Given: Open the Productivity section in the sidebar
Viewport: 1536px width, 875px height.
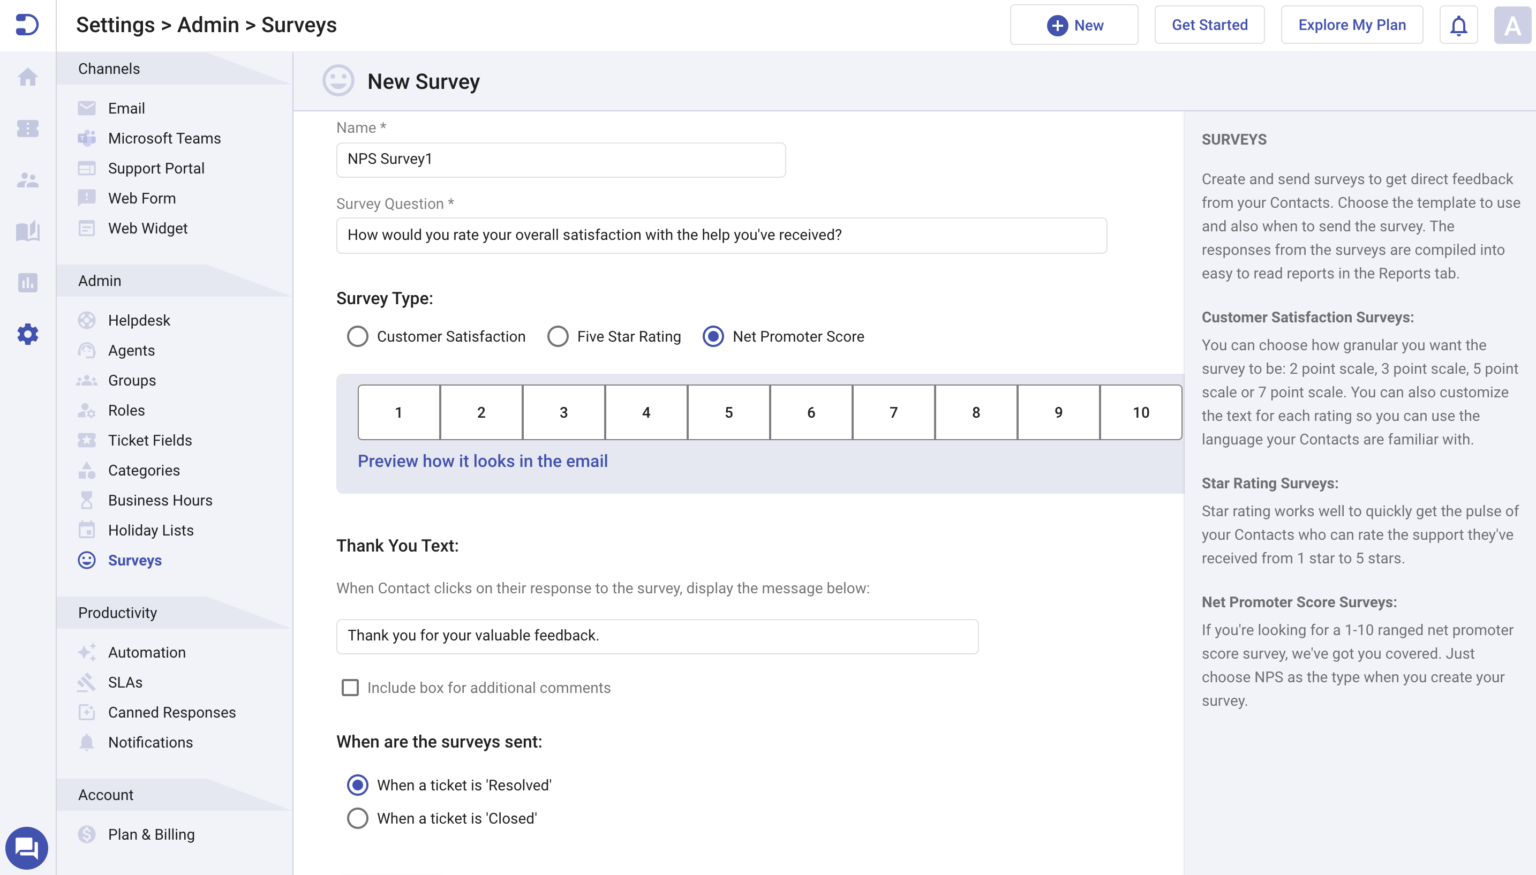Looking at the screenshot, I should (117, 612).
